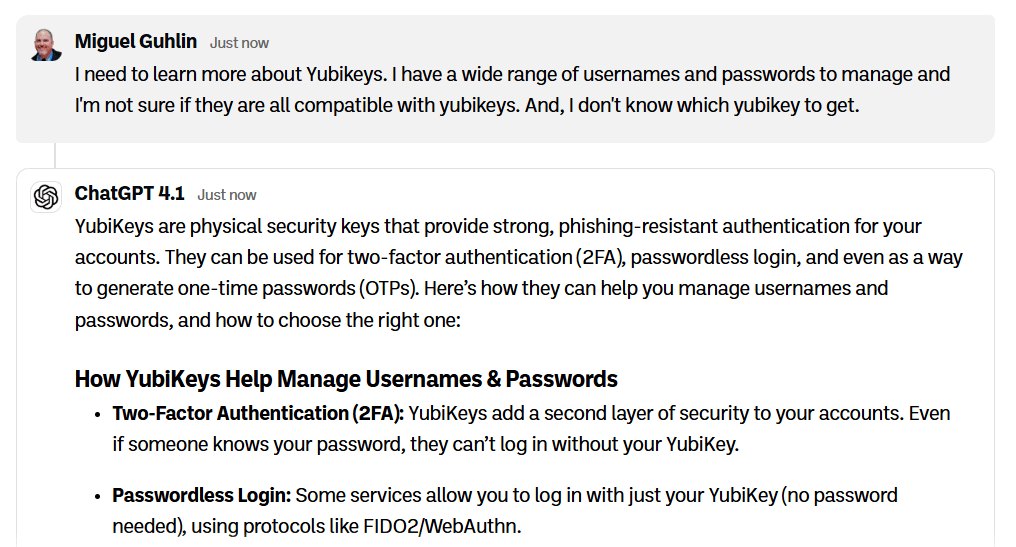
Task: Click the bold "Passwordless Login:" label
Action: tap(201, 495)
